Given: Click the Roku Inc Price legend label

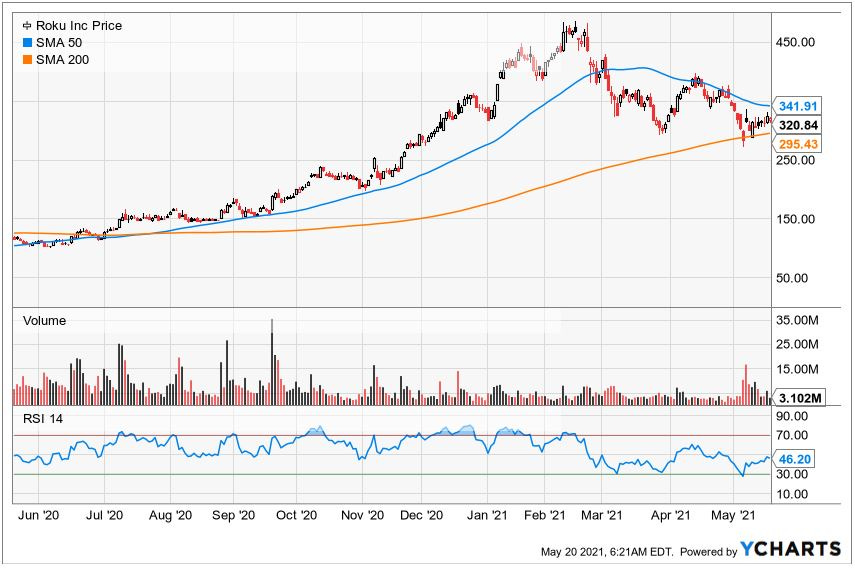Looking at the screenshot, I should 79,26.
